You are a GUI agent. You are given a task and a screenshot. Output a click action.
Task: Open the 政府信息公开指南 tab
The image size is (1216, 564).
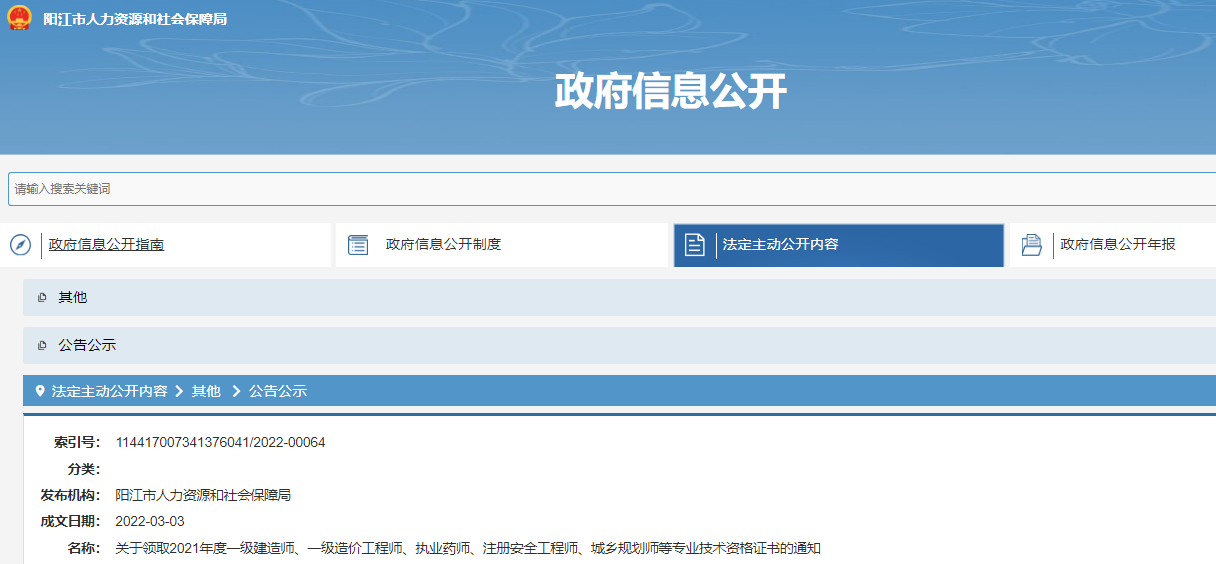coord(106,245)
